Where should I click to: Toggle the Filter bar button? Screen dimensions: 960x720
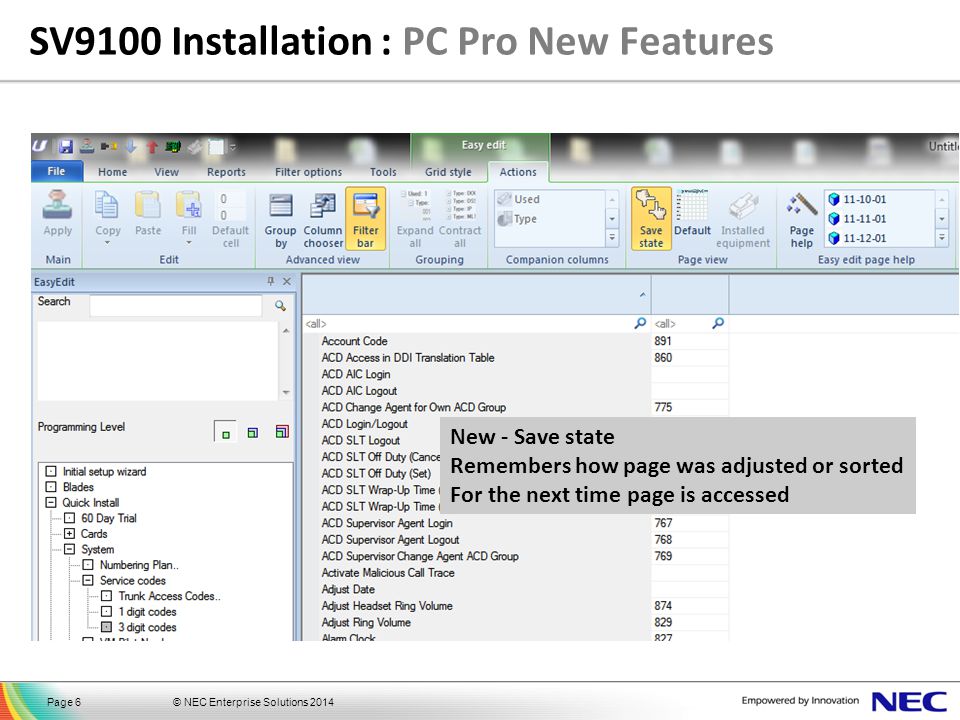click(x=366, y=219)
